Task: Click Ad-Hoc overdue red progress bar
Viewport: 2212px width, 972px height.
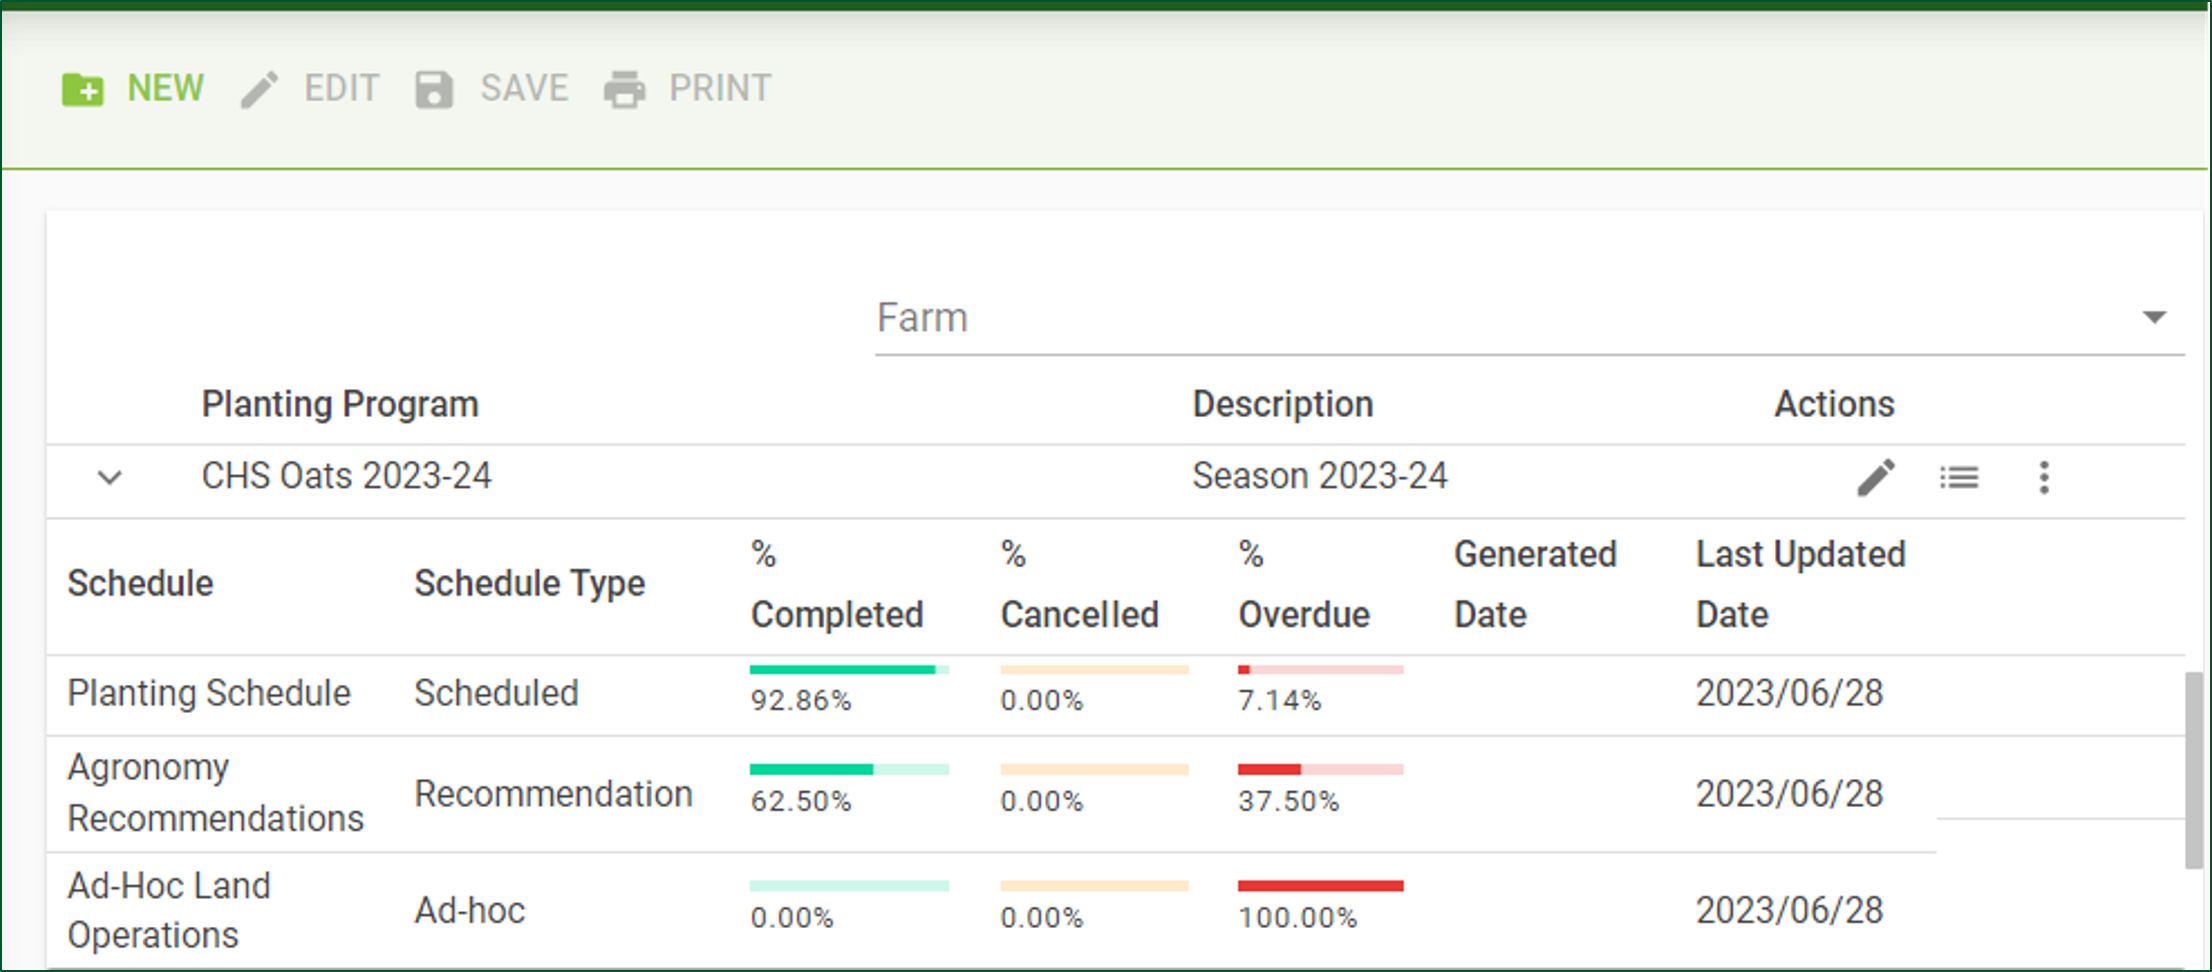Action: tap(1320, 886)
